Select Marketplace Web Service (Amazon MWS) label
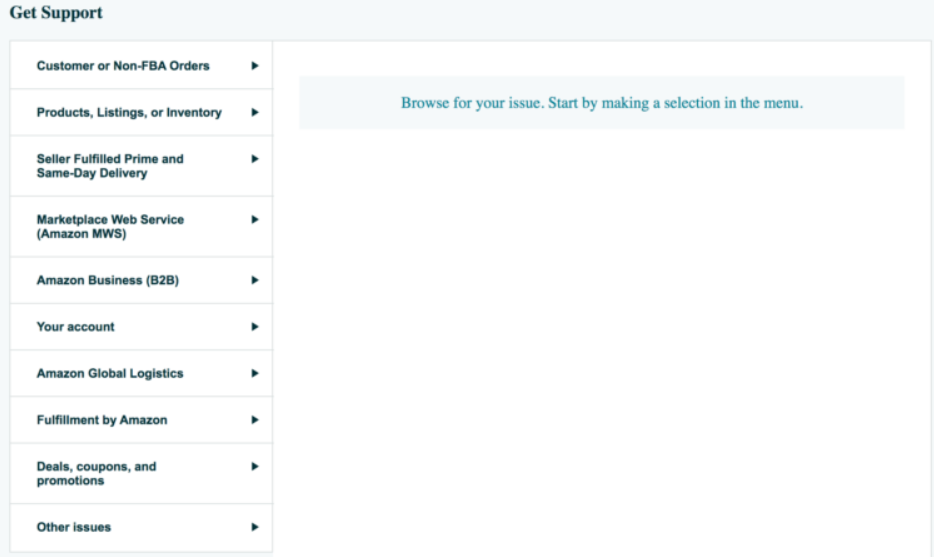 (110, 226)
